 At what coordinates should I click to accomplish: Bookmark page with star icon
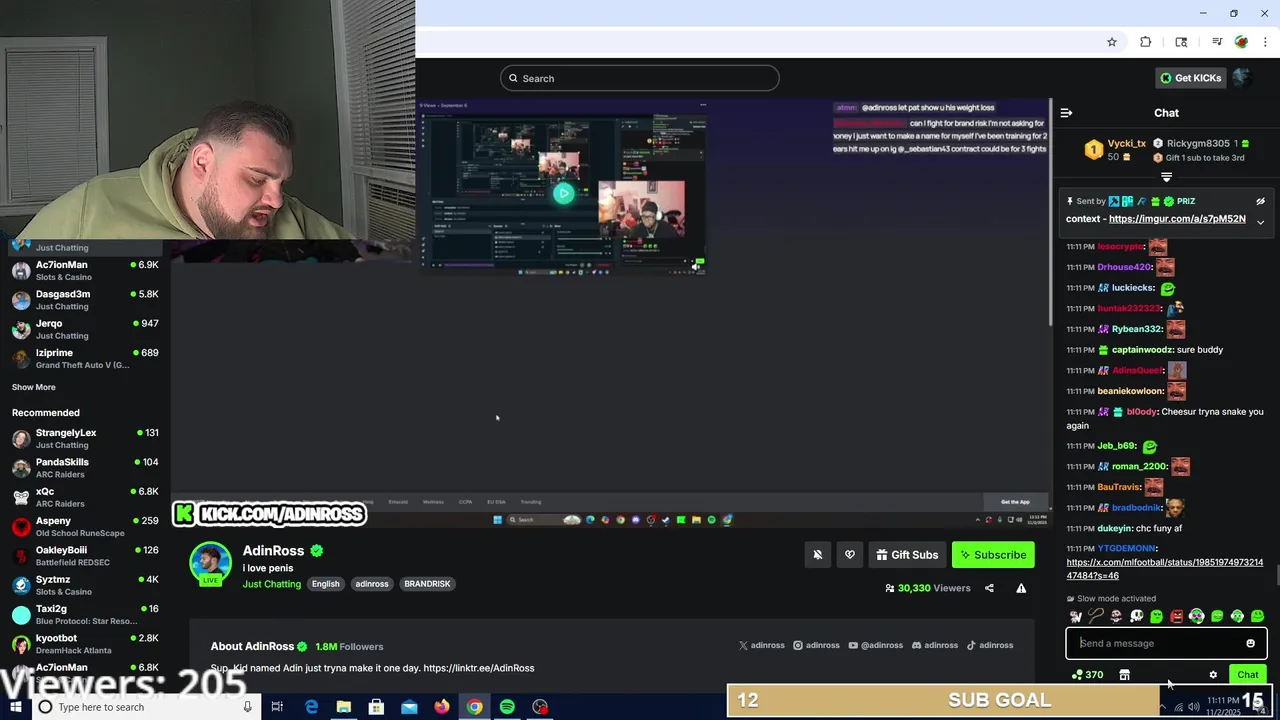coord(1111,42)
